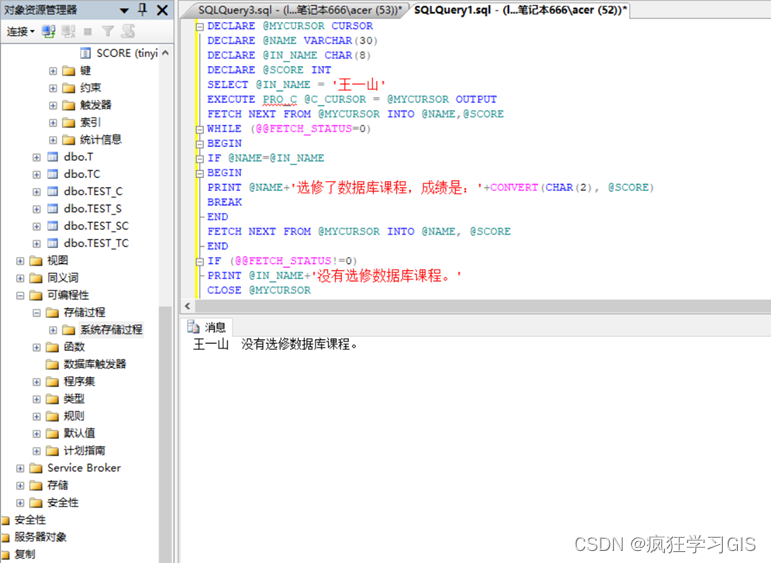Click the 数据库触发器 folder icon

53,364
